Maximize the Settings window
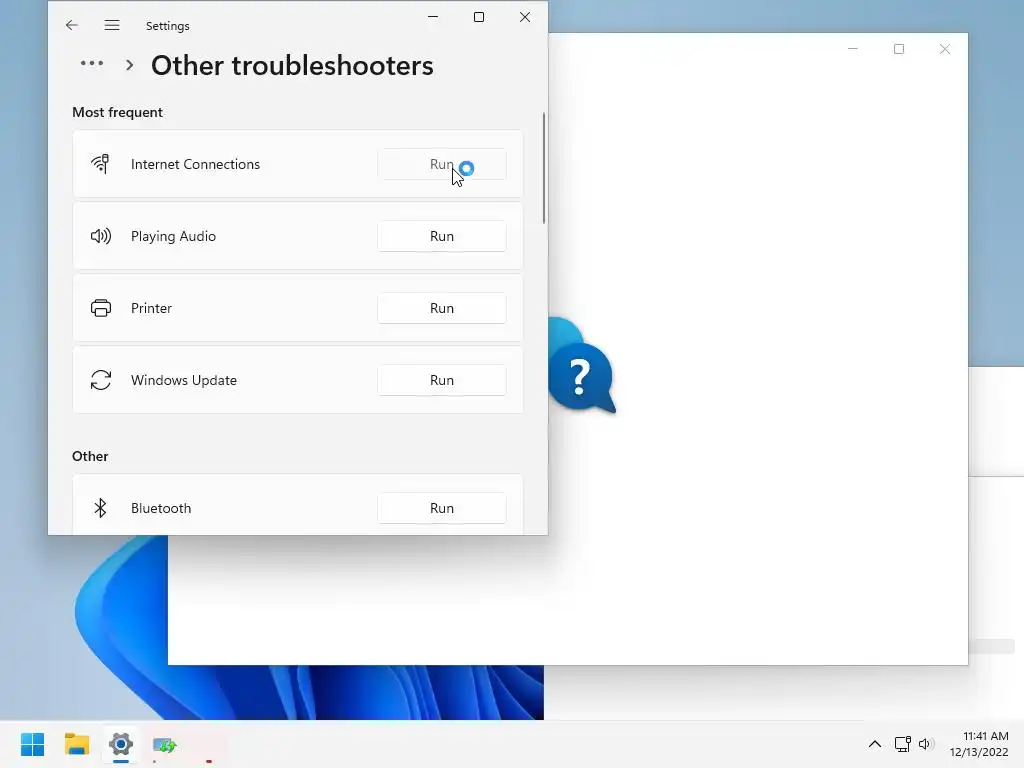This screenshot has width=1024, height=768. click(479, 17)
